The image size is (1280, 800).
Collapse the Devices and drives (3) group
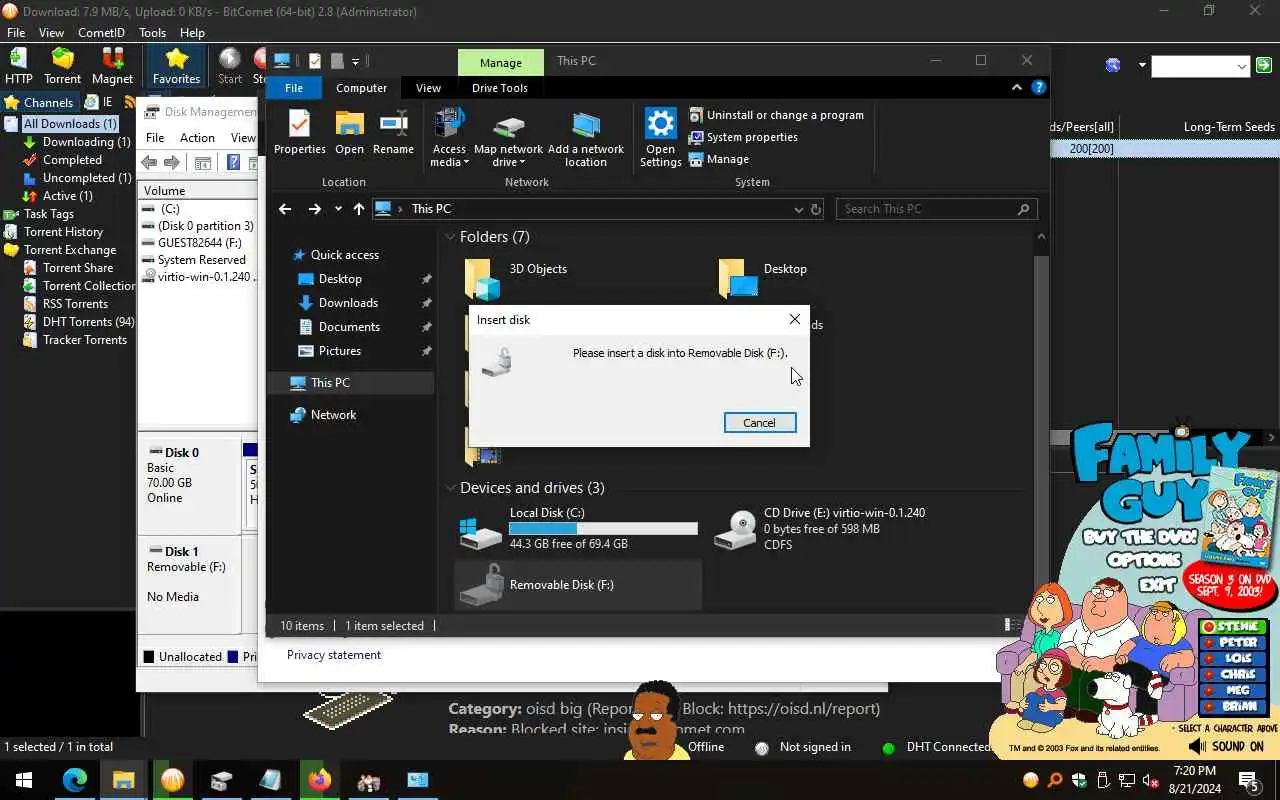point(450,488)
